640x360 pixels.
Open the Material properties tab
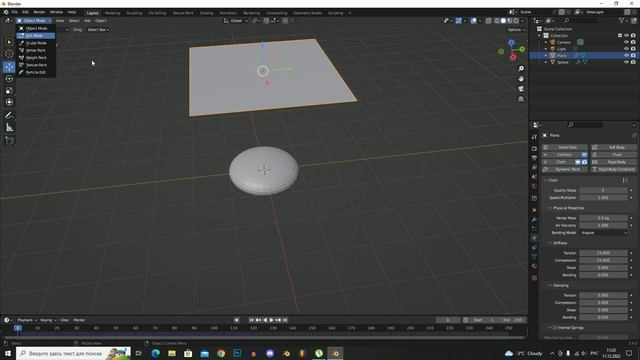pos(534,266)
